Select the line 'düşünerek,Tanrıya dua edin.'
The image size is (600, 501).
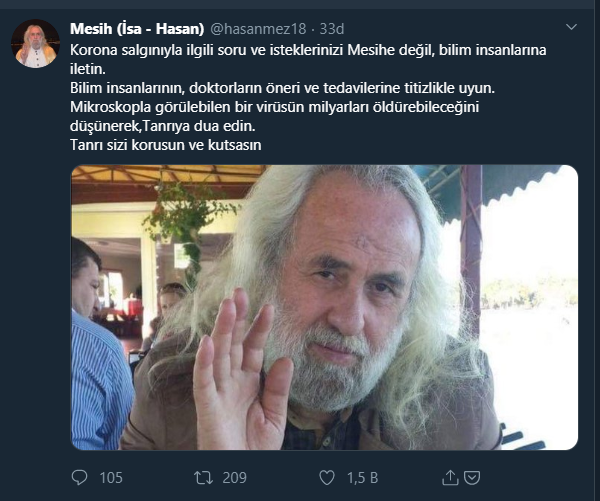163,126
